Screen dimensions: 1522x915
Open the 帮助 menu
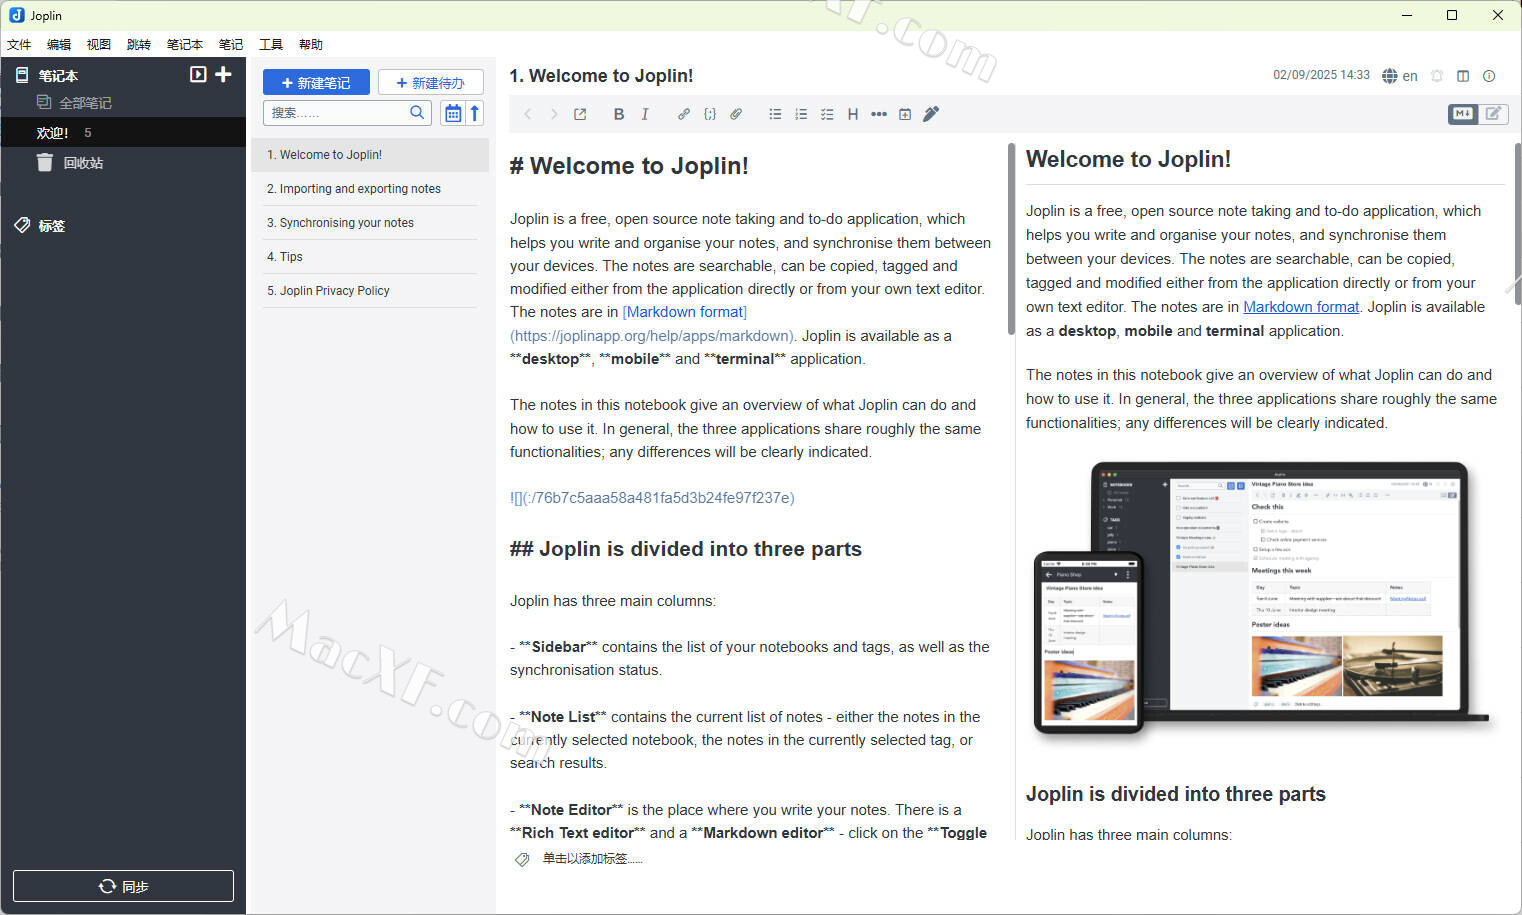[311, 44]
